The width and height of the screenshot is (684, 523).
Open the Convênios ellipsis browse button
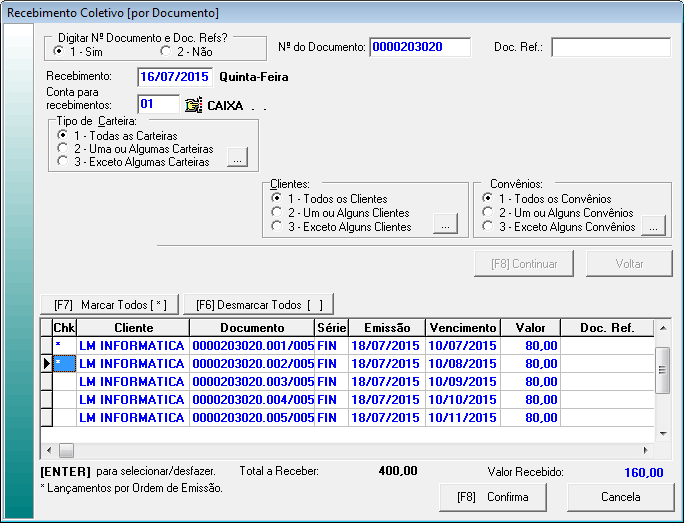(x=653, y=226)
